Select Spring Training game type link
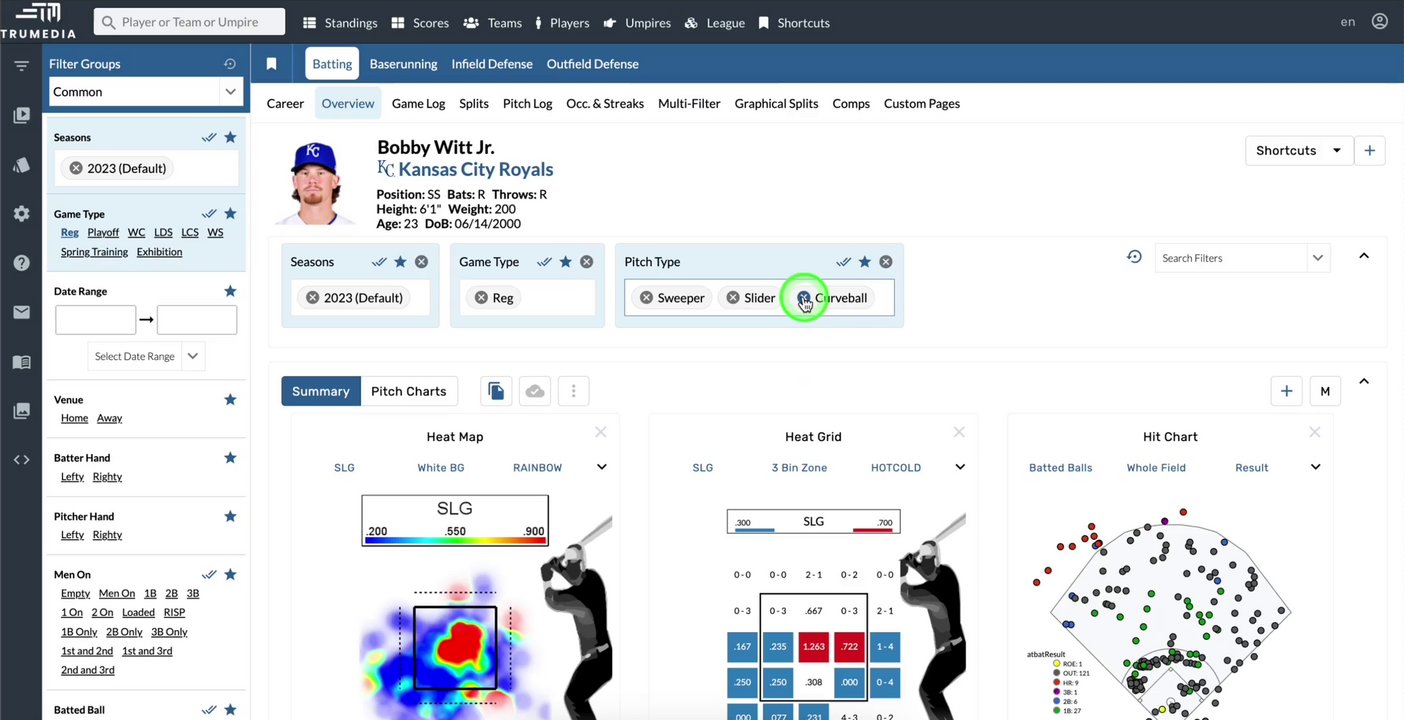 pos(94,252)
